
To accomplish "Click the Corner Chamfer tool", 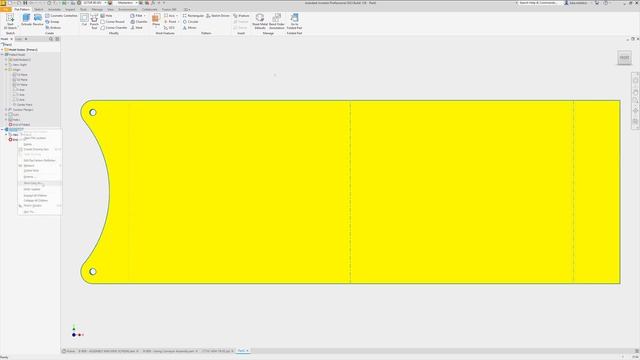I will [114, 28].
